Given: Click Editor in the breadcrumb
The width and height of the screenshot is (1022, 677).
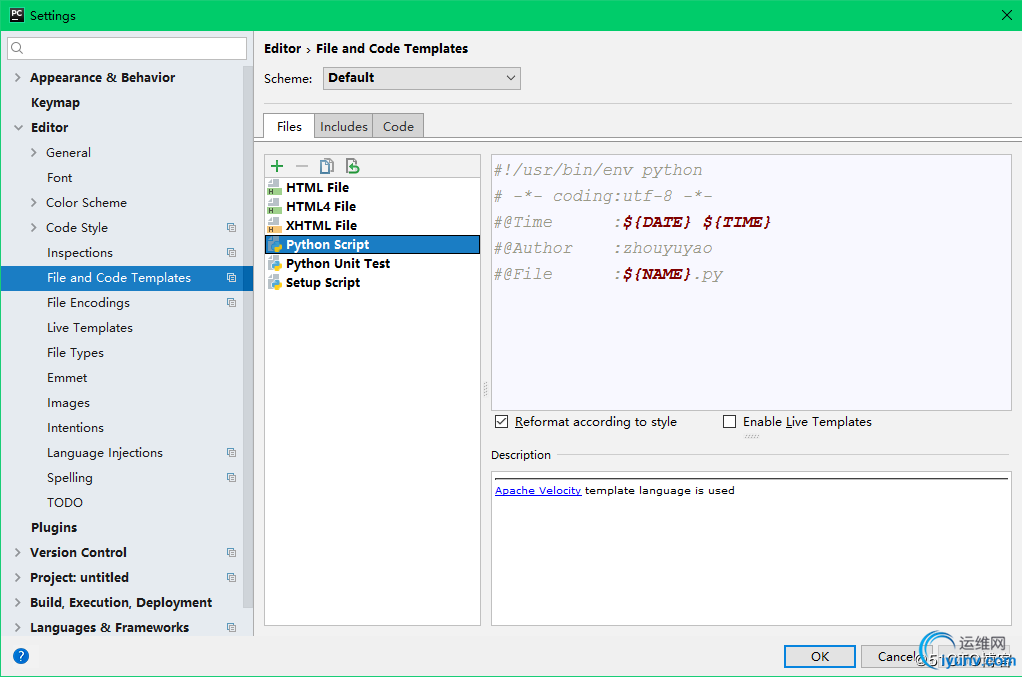Looking at the screenshot, I should (x=282, y=49).
